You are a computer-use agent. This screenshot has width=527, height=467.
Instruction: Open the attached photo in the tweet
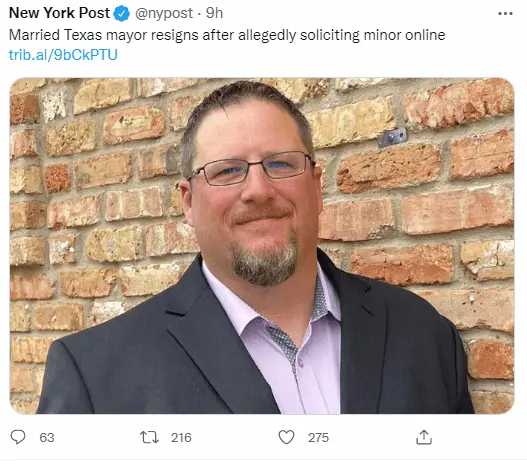[262, 246]
